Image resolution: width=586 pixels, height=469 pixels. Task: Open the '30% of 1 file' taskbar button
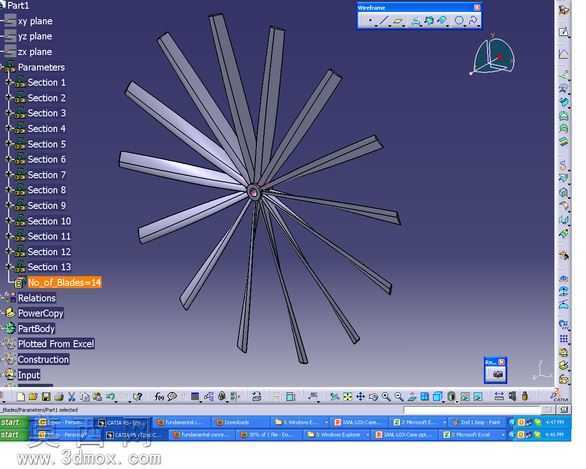[269, 435]
